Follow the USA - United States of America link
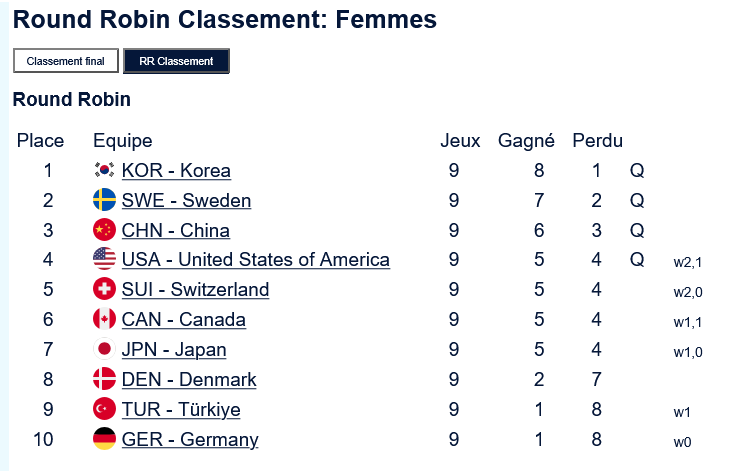 (255, 260)
